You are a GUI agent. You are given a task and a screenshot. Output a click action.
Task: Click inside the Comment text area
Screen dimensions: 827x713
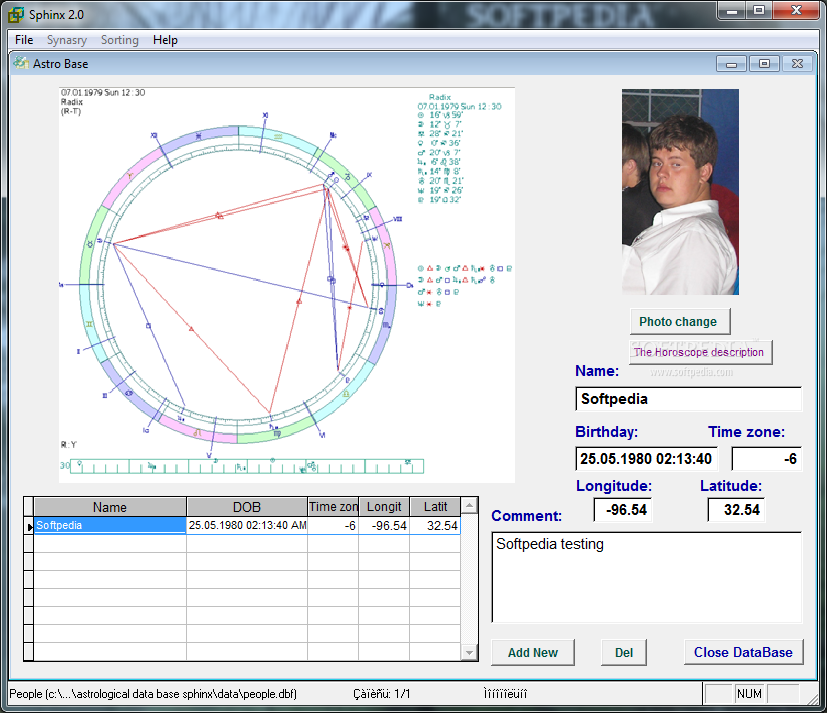pyautogui.click(x=647, y=577)
